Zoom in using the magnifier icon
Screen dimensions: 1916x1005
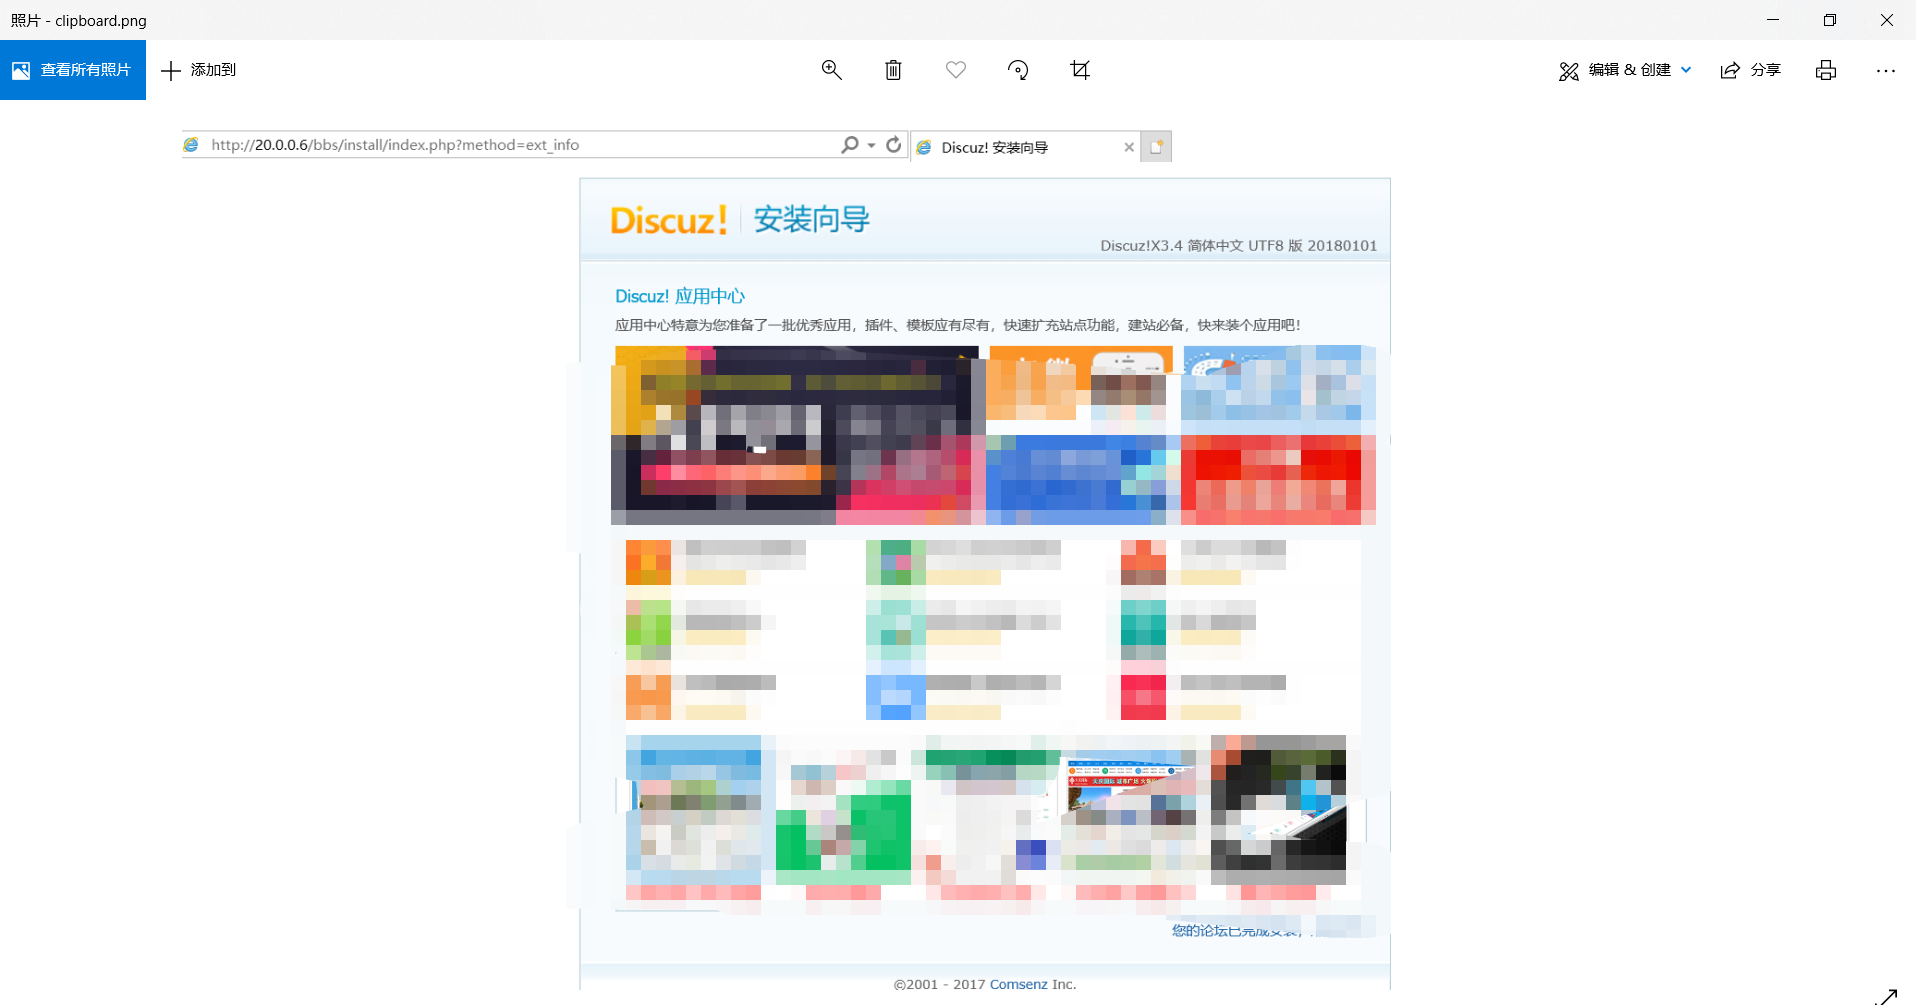click(831, 70)
